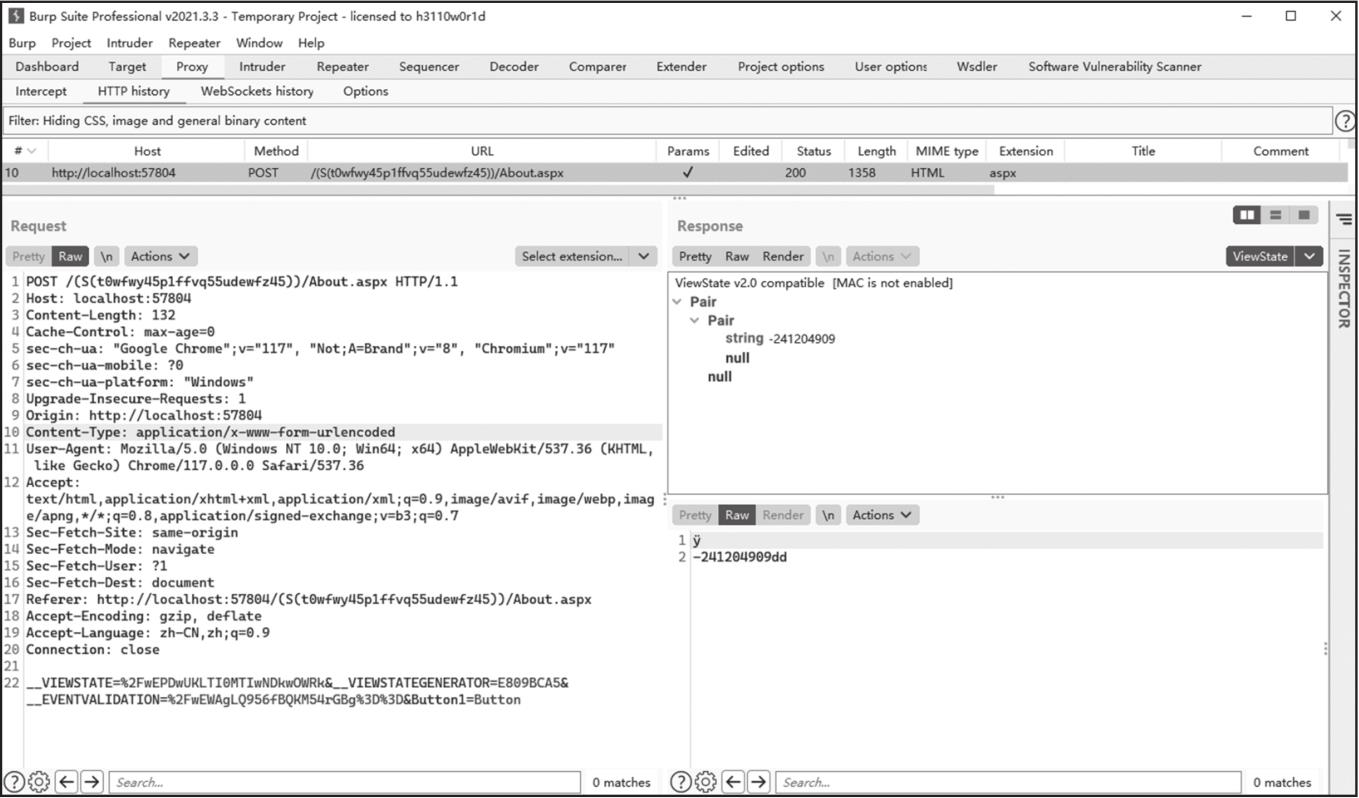This screenshot has height=798, width=1359.
Task: Switch to the Dashboard tab
Action: click(x=47, y=67)
